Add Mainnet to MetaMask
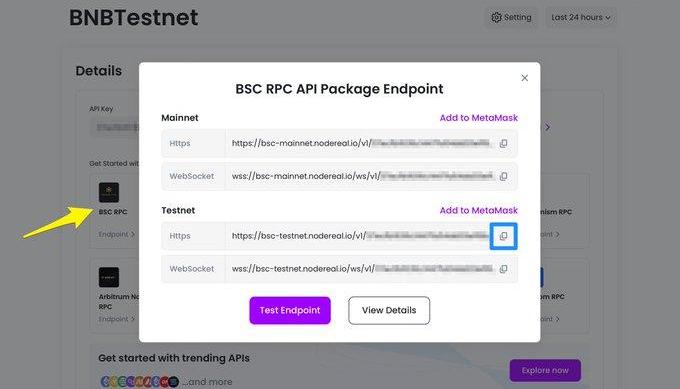 [478, 118]
